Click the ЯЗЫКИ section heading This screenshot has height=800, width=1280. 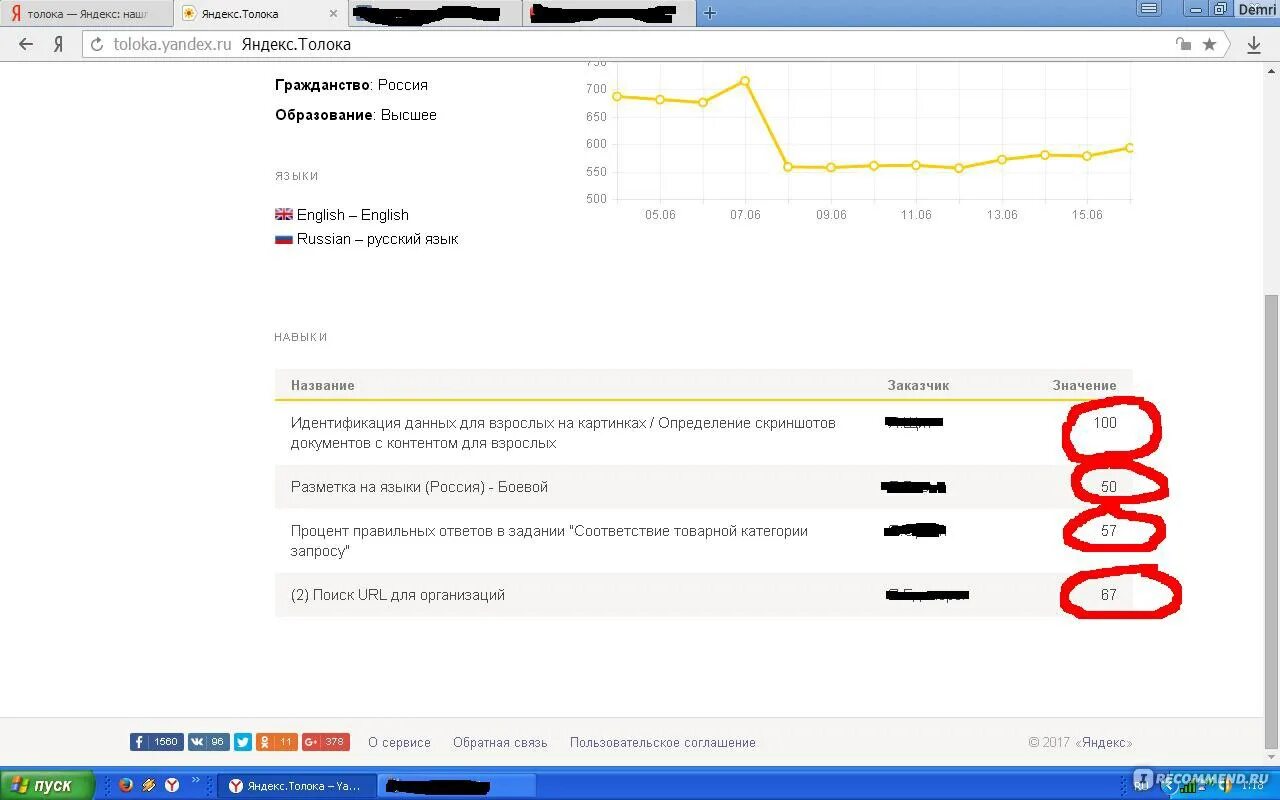[297, 176]
